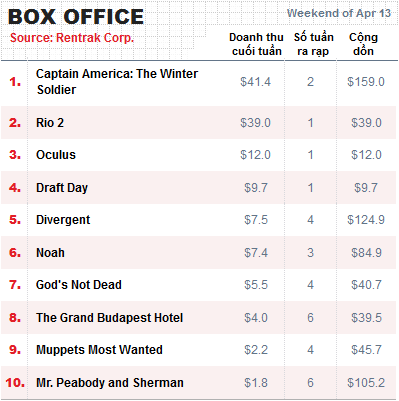Screen dimensions: 399x401
Task: Click the rank number 10. label
Action: click(15, 383)
